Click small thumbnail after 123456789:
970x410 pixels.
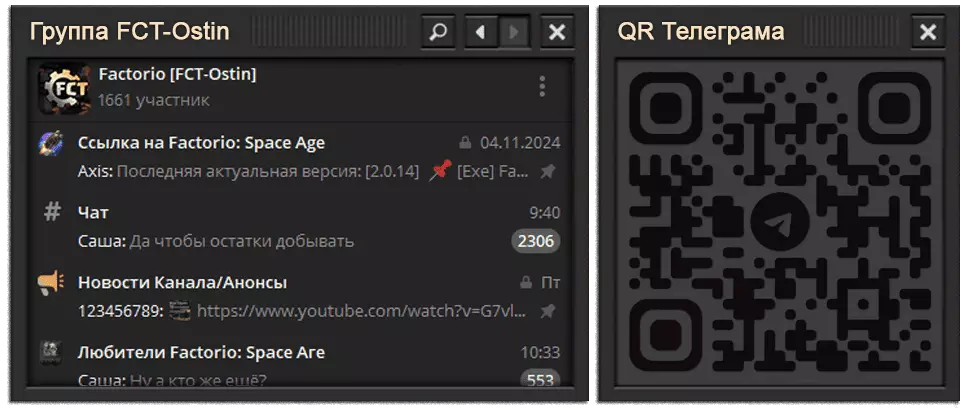180,310
